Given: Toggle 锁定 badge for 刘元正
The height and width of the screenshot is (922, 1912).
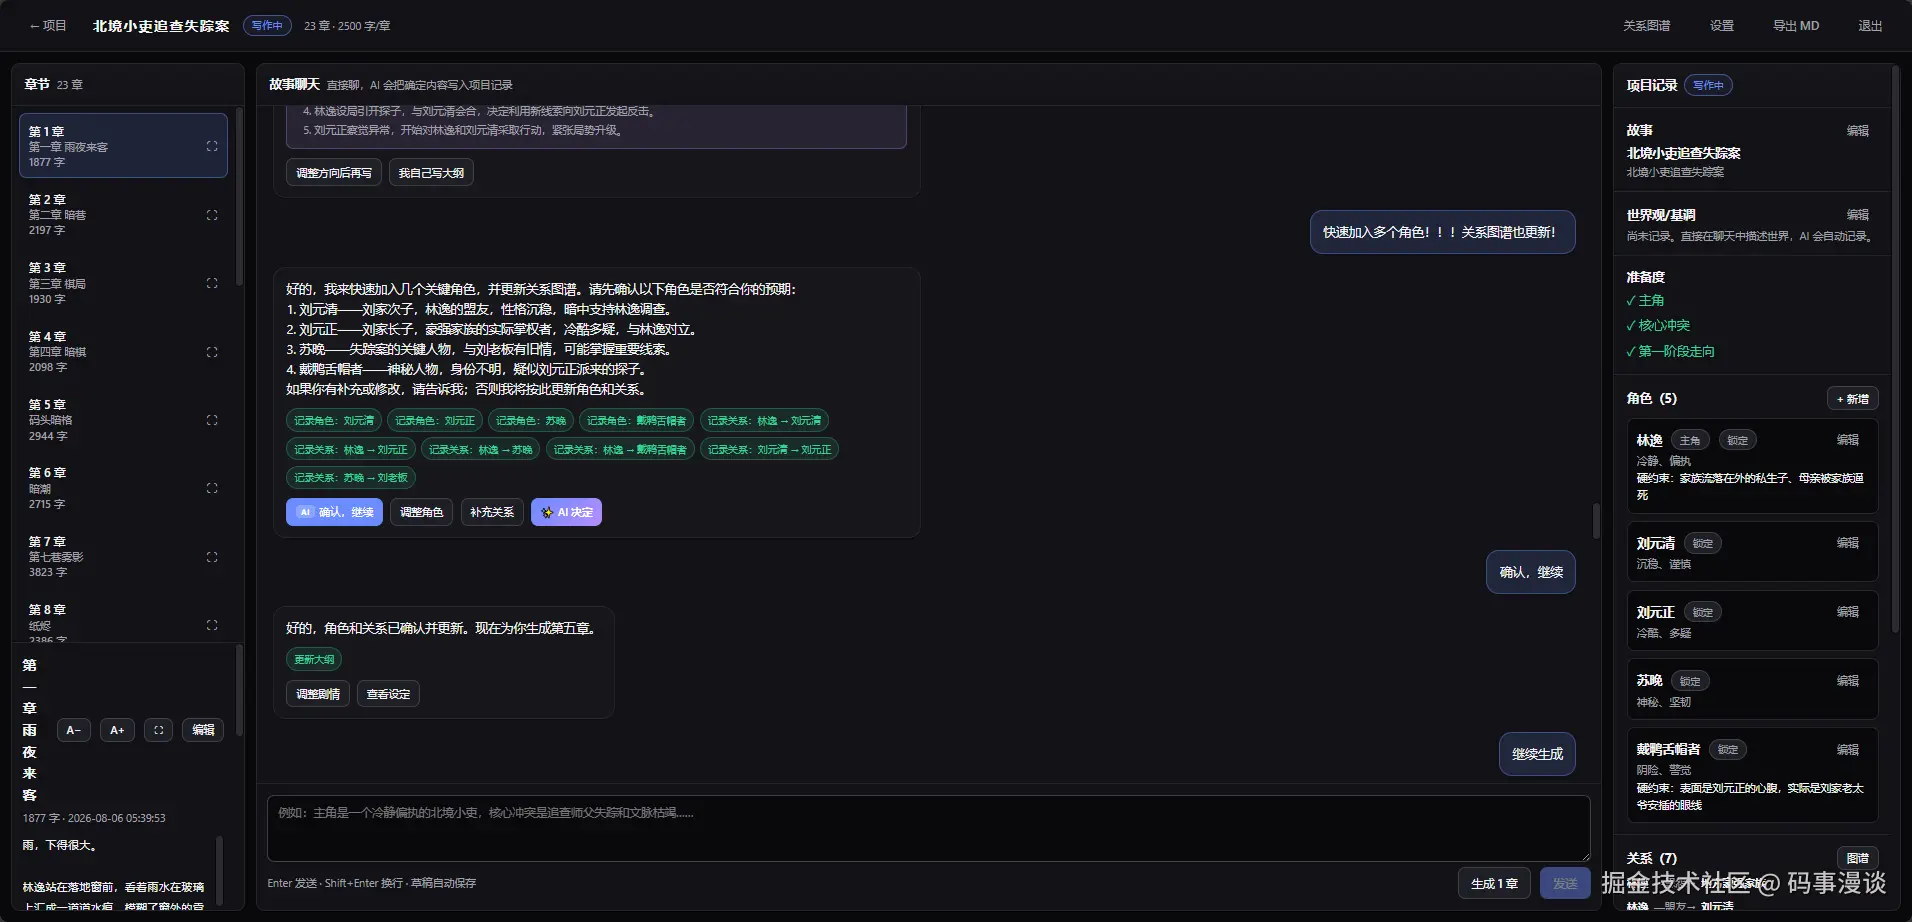Looking at the screenshot, I should 1703,613.
